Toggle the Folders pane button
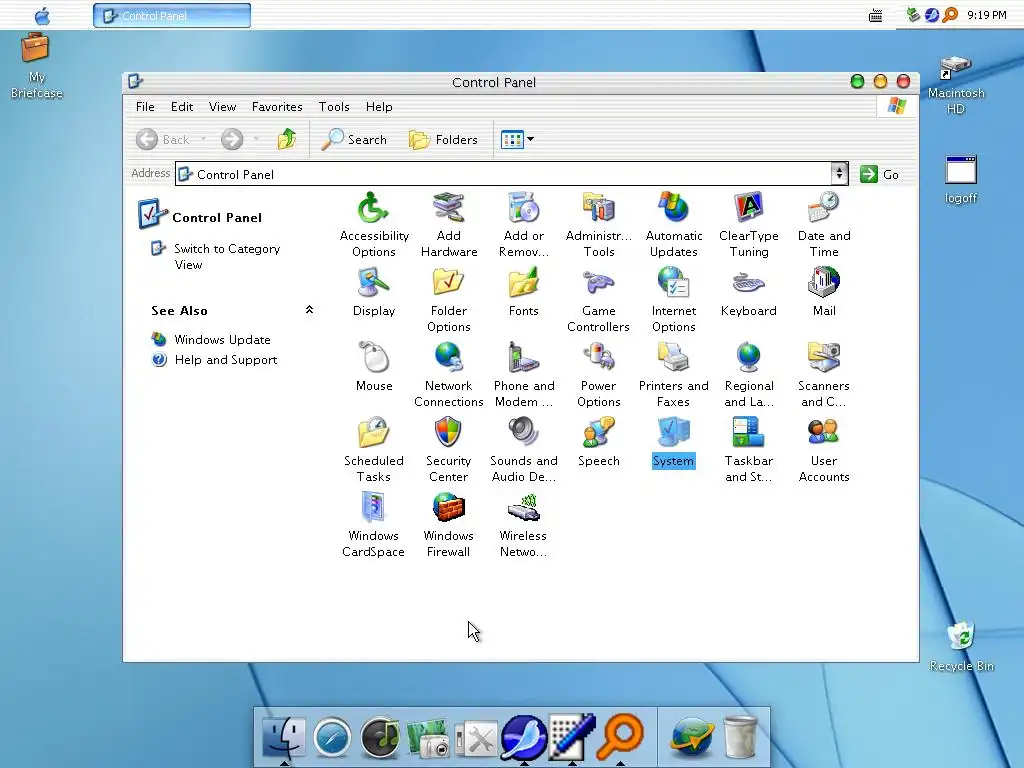 (x=443, y=139)
